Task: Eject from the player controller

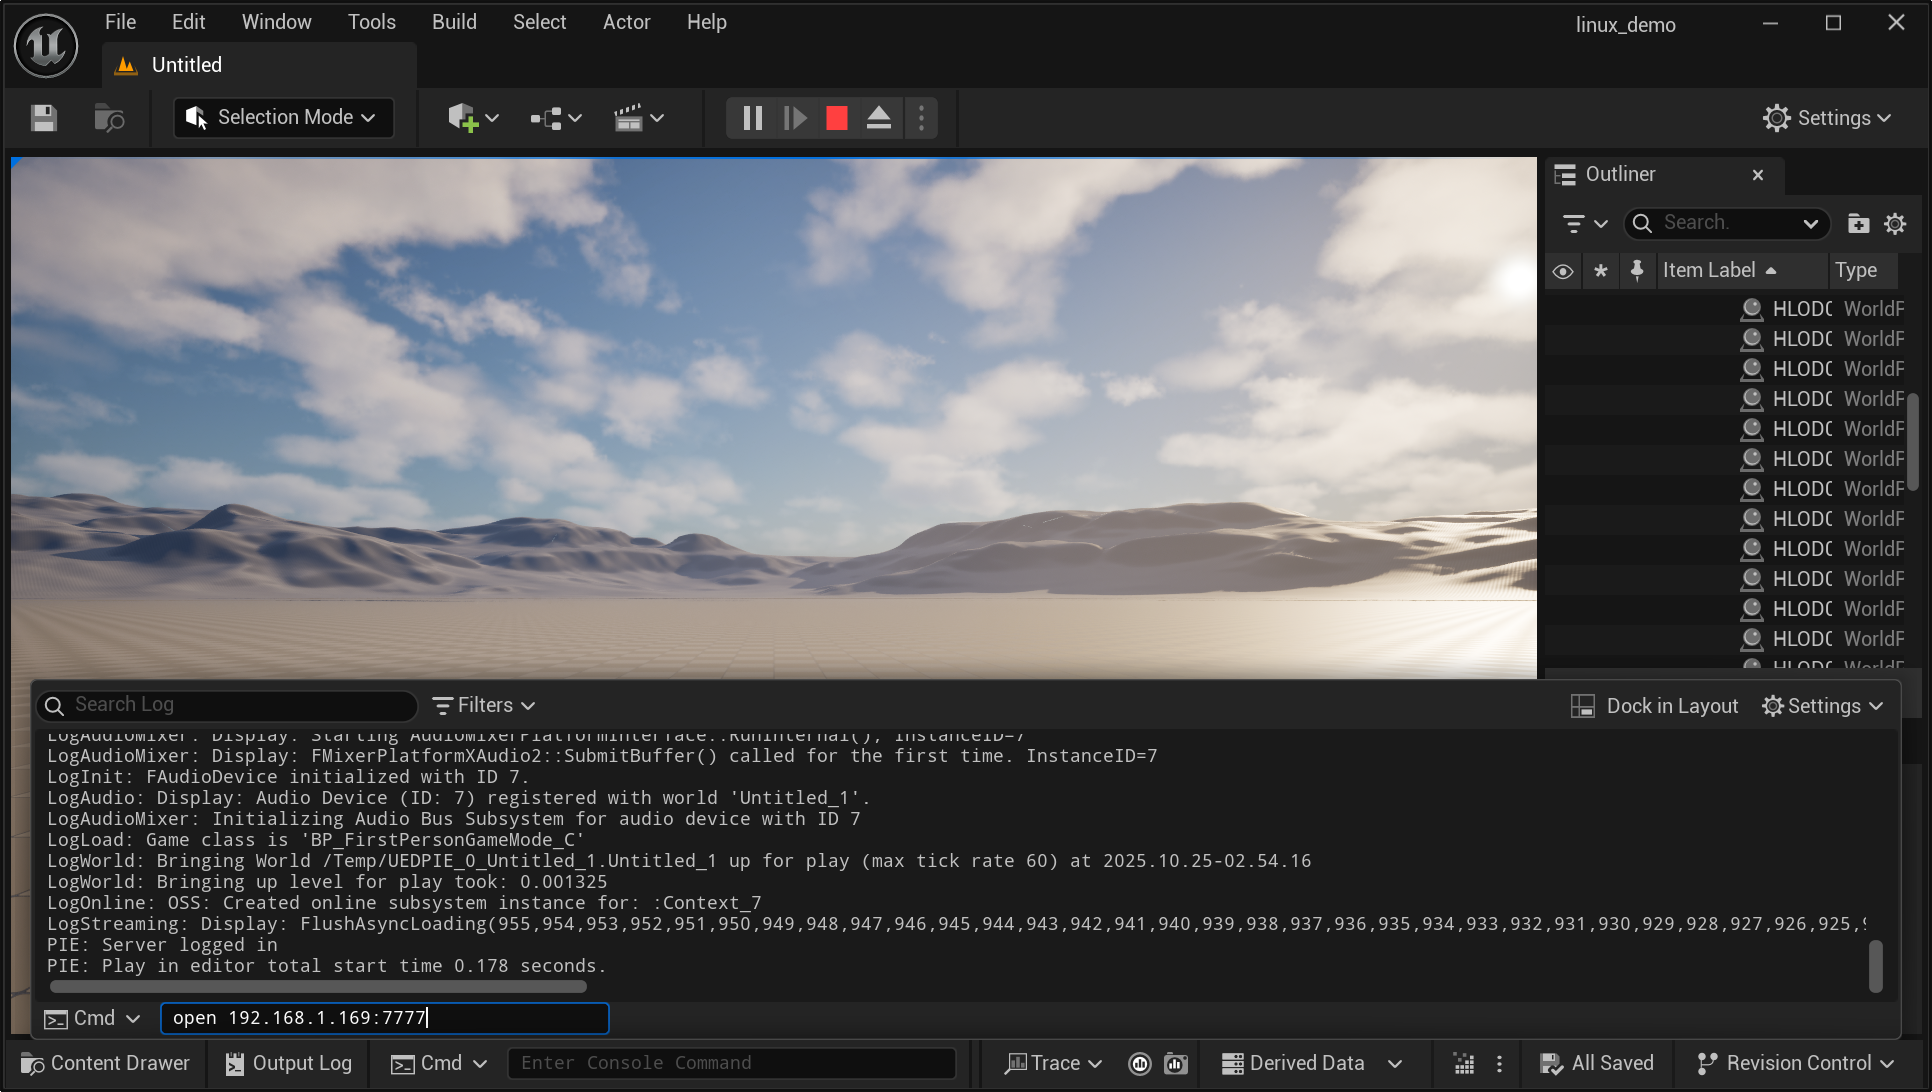Action: 879,118
